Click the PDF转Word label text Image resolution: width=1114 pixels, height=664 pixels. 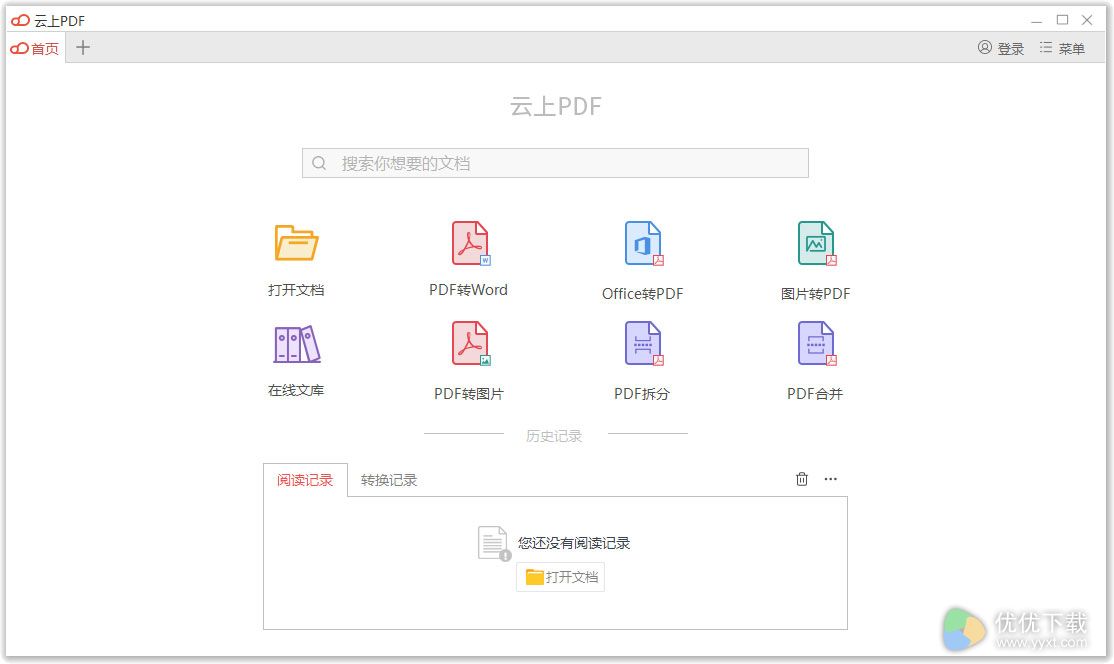(468, 290)
